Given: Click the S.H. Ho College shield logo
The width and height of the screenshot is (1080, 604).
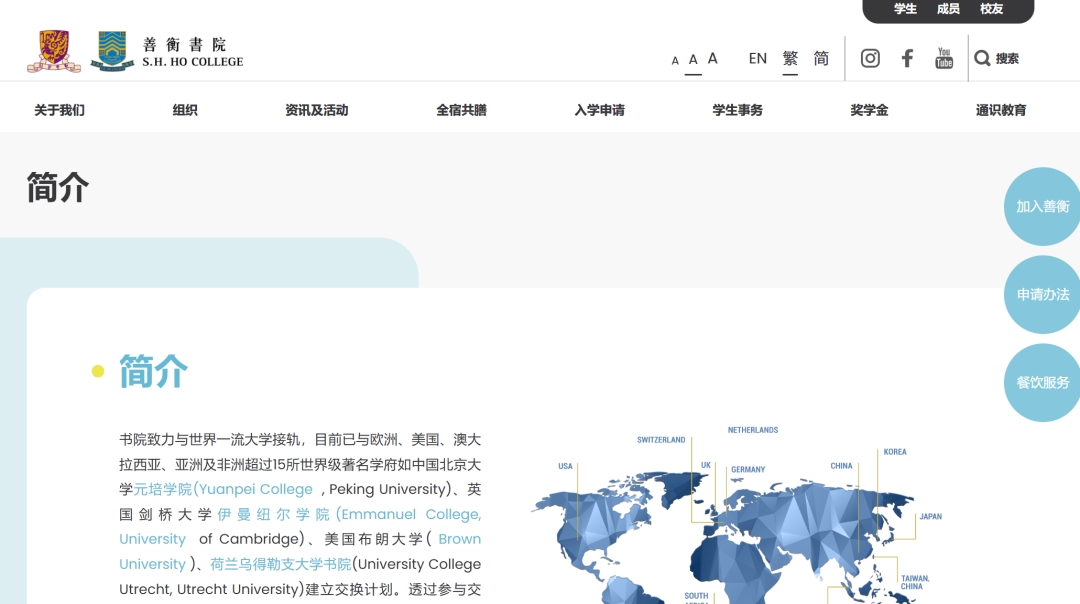Looking at the screenshot, I should pos(112,51).
